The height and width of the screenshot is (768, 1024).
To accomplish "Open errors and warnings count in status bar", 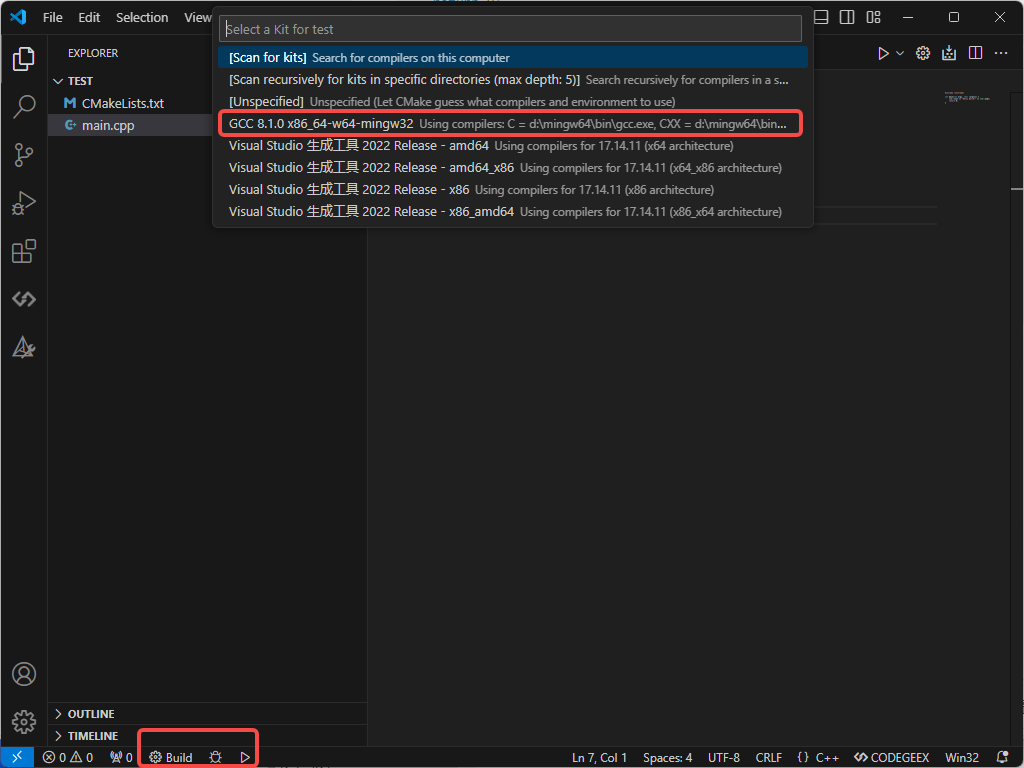I will [x=68, y=758].
